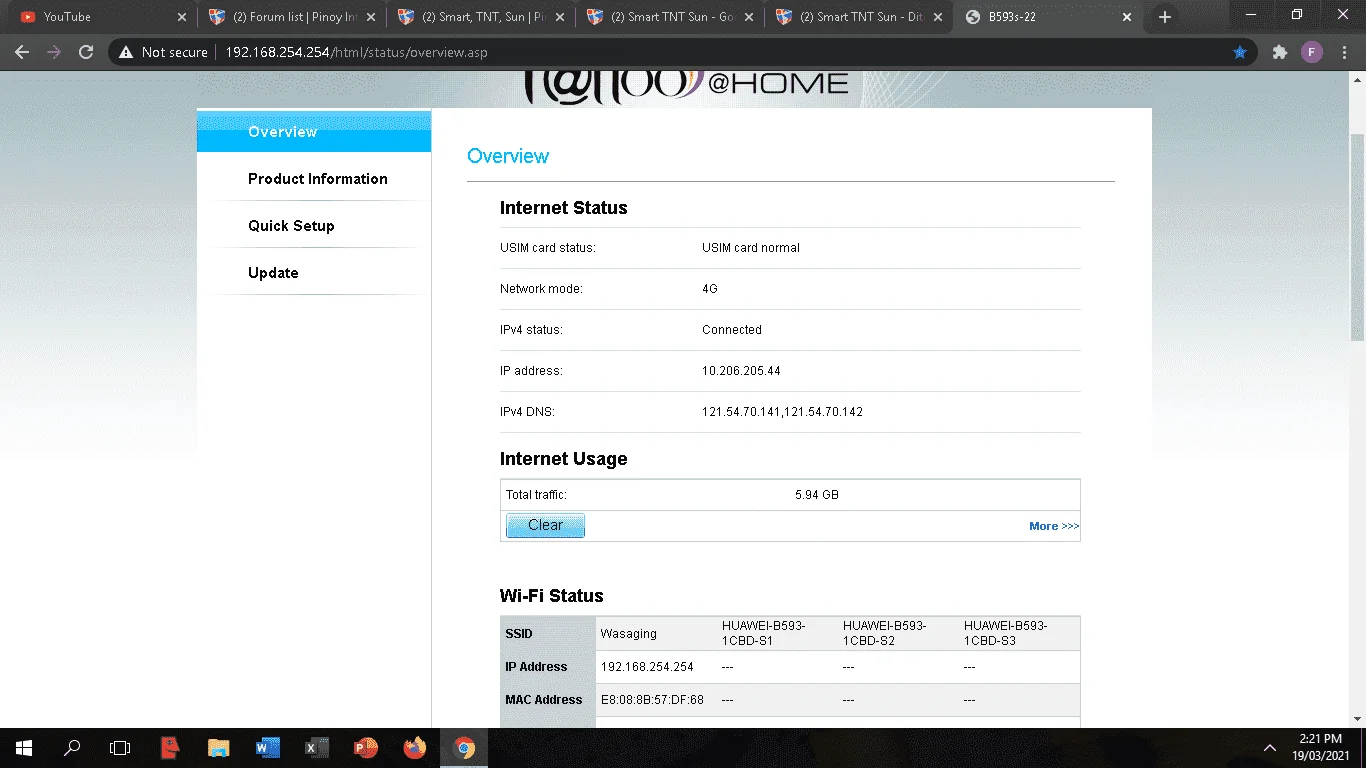Switch to Forum list Pinoy tab
This screenshot has height=768, width=1366.
[x=291, y=17]
